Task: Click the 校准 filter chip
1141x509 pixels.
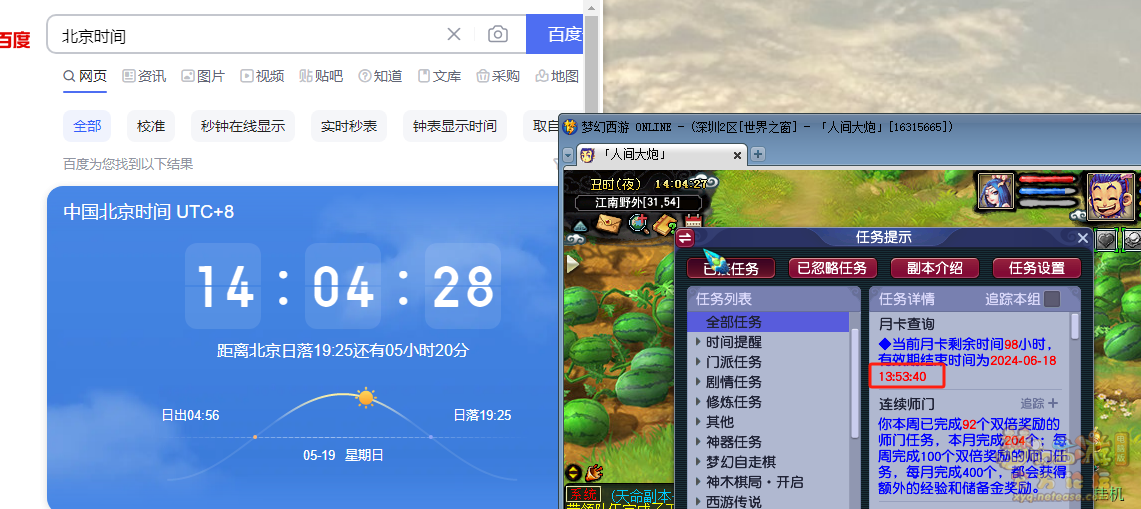Action: (151, 126)
